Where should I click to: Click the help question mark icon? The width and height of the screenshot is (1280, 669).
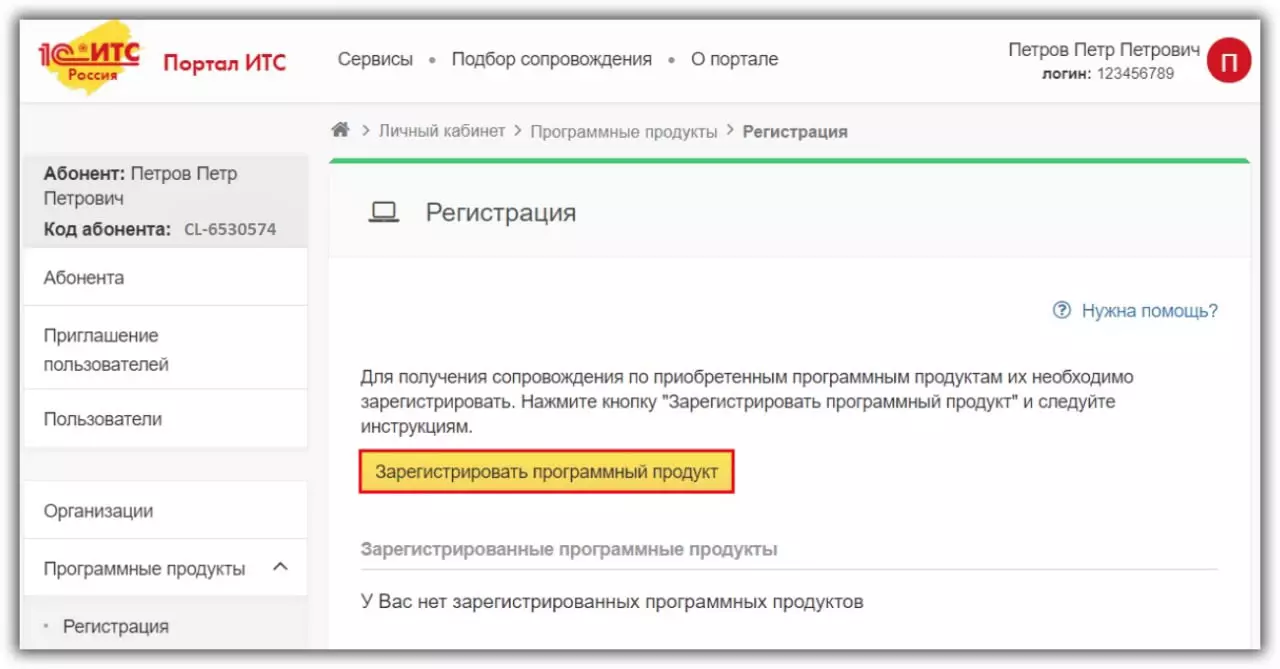[x=1062, y=311]
